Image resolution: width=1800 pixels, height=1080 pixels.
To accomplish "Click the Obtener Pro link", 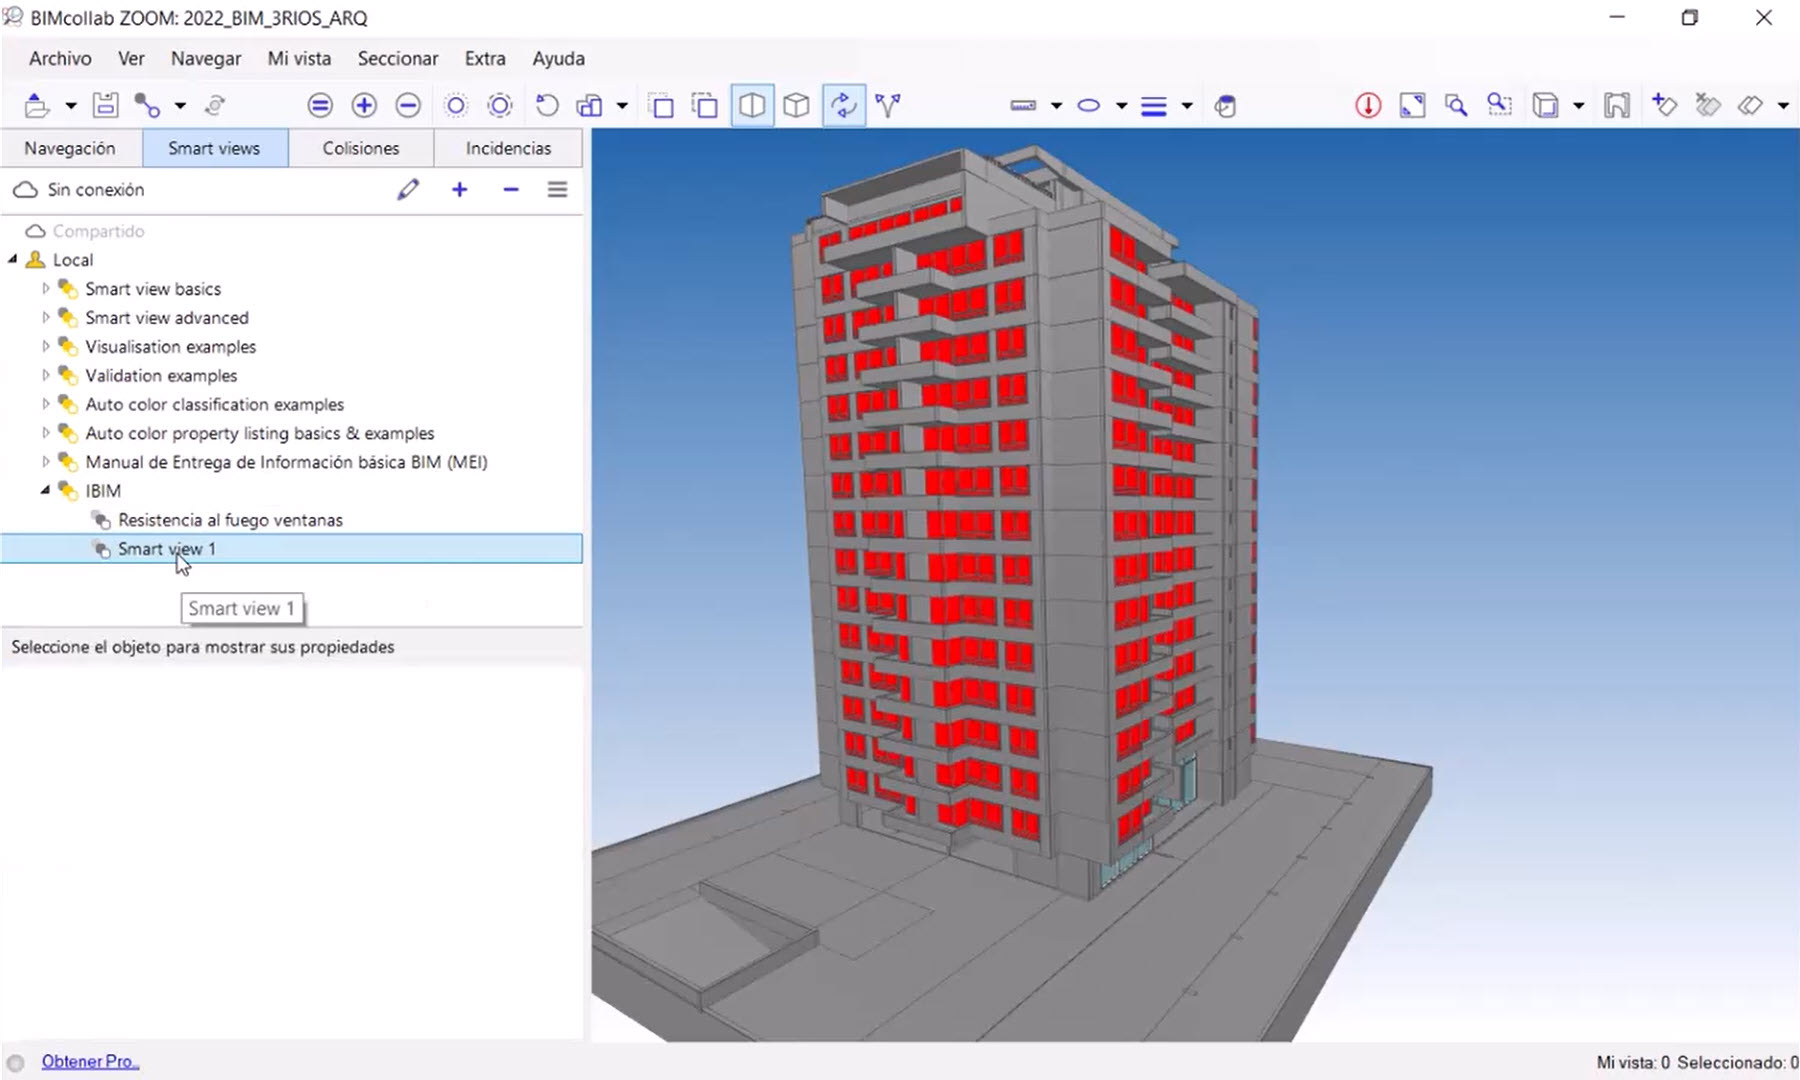I will pos(90,1061).
